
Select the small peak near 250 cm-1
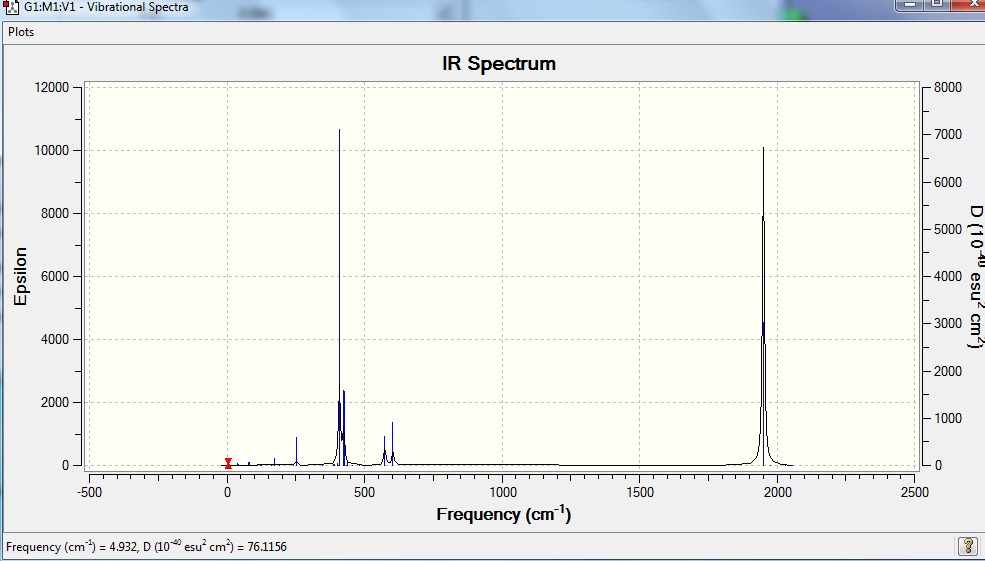pos(297,451)
